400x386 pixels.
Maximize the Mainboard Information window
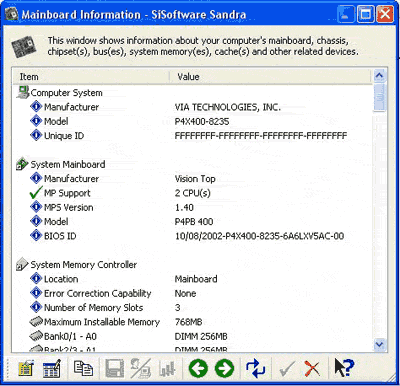point(365,14)
